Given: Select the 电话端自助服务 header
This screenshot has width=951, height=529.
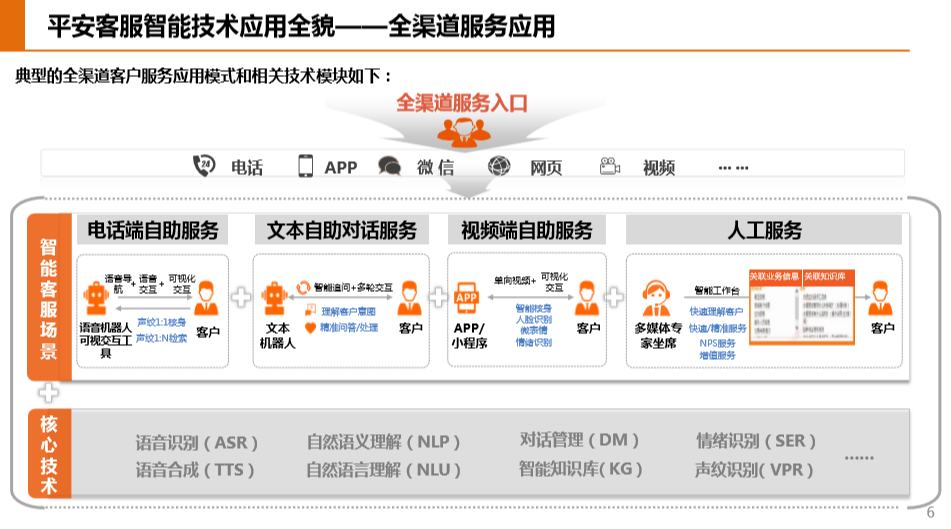Looking at the screenshot, I should coord(153,231).
